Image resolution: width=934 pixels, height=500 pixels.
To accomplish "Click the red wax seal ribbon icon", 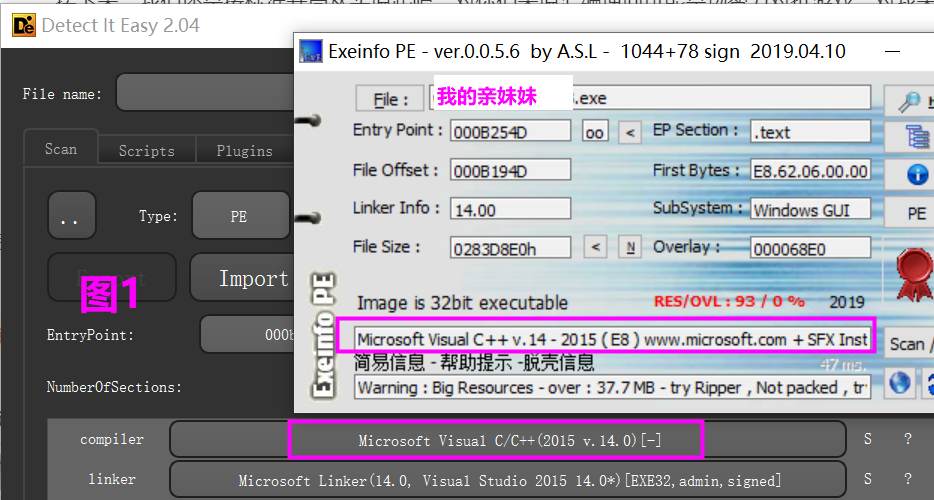I will (914, 275).
